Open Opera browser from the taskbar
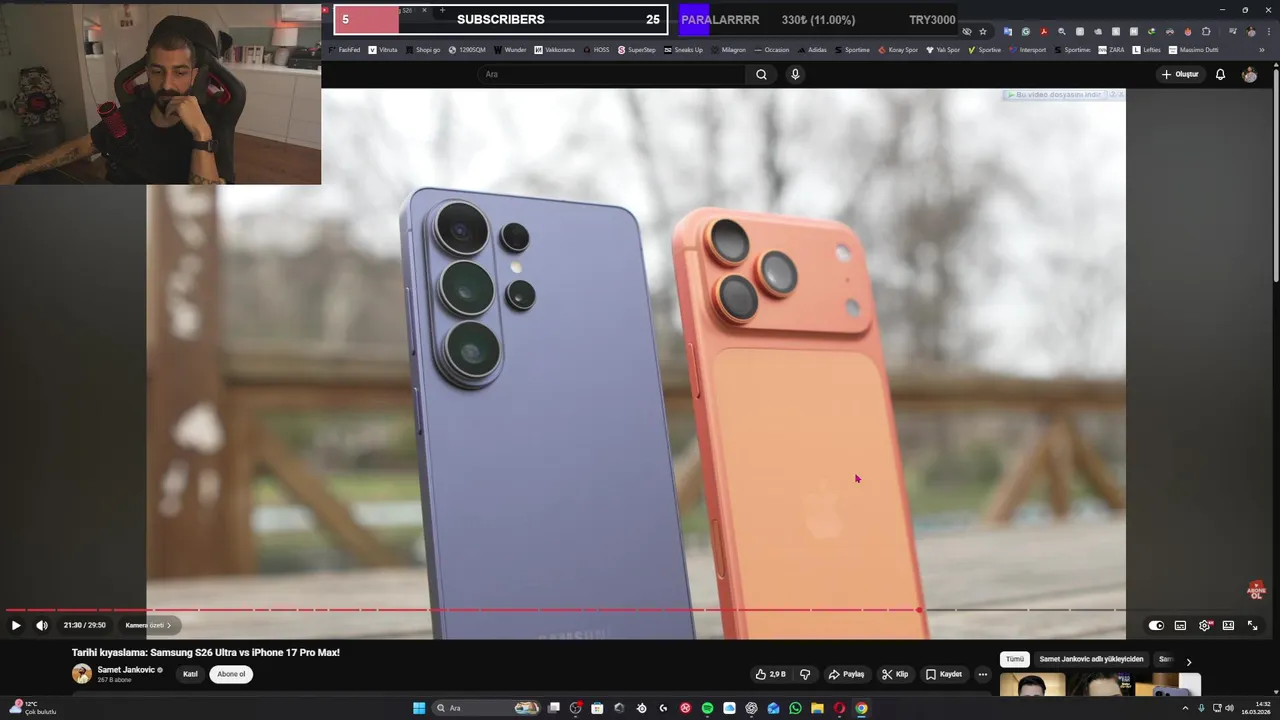This screenshot has height=720, width=1280. [x=839, y=708]
